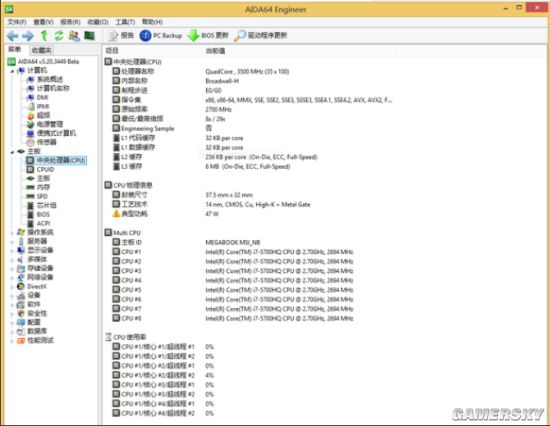
Task: Expand the operating system tree node
Action: point(12,232)
